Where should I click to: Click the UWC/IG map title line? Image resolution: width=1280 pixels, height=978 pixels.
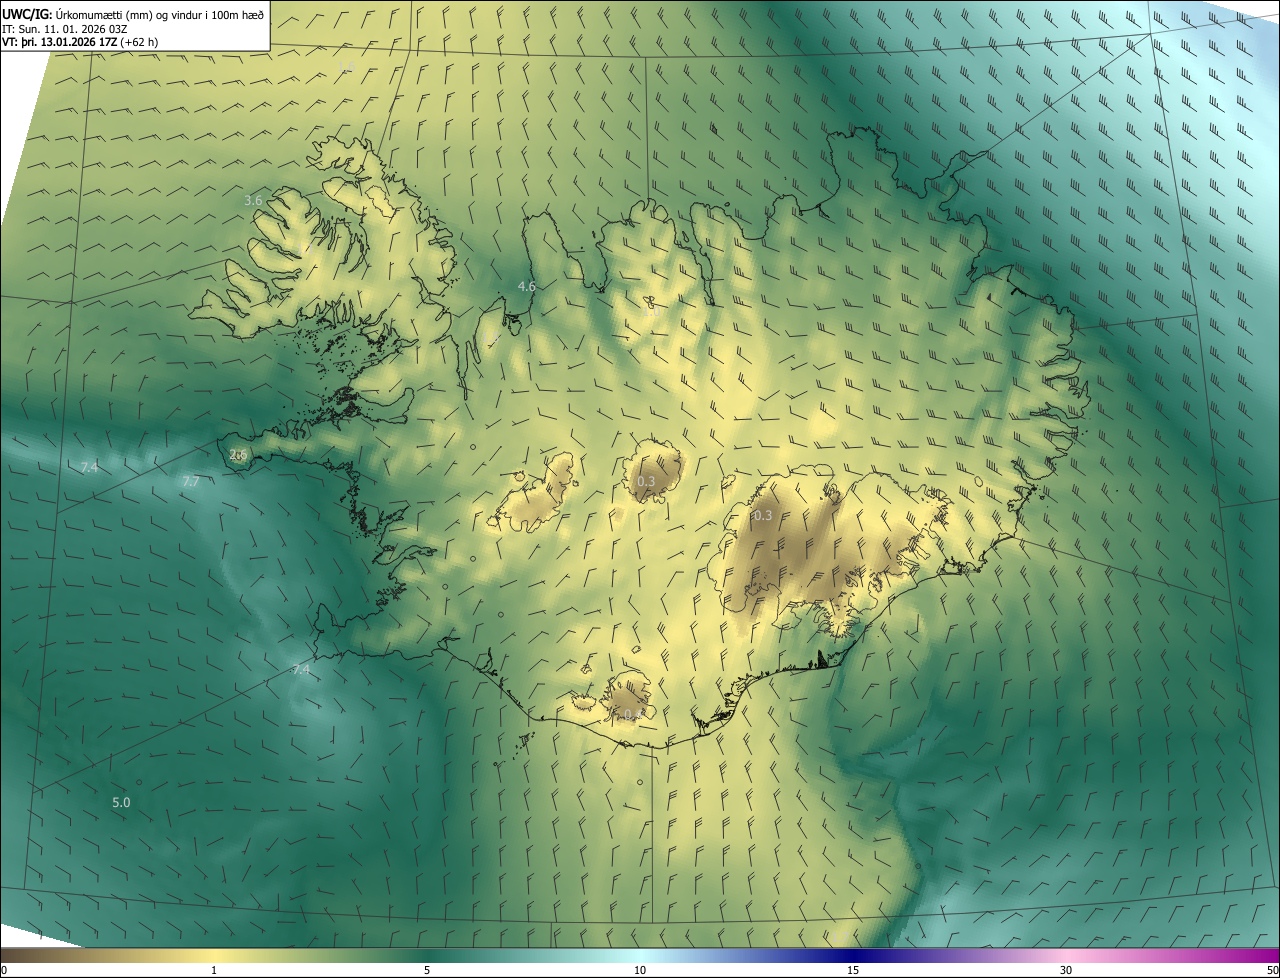pos(133,13)
